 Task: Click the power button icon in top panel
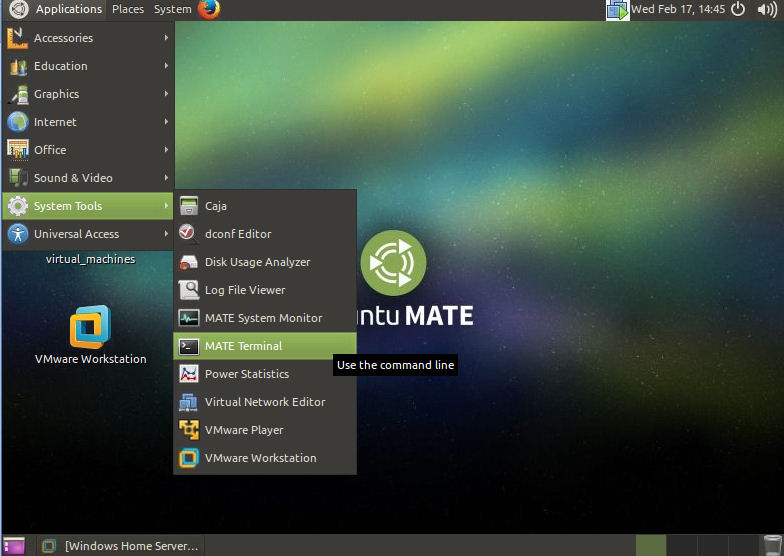(x=738, y=9)
